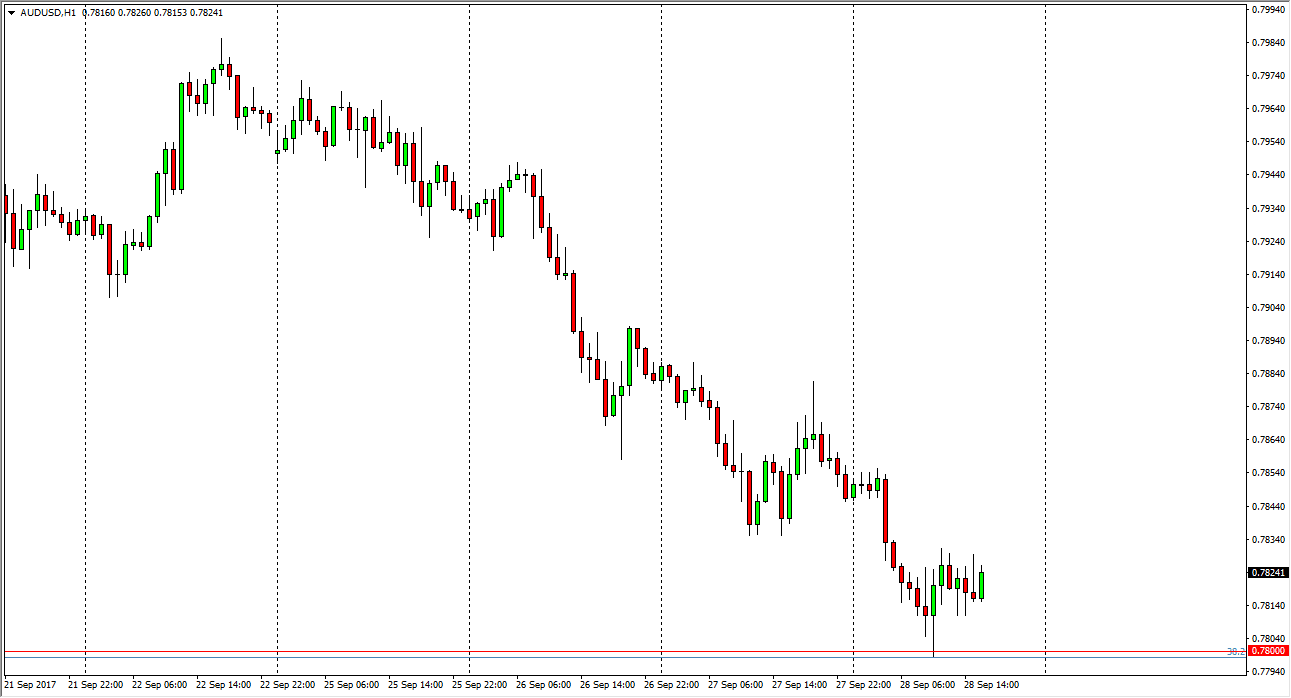Click the 28 Sep 14:00 time label
The image size is (1291, 698).
(x=991, y=686)
